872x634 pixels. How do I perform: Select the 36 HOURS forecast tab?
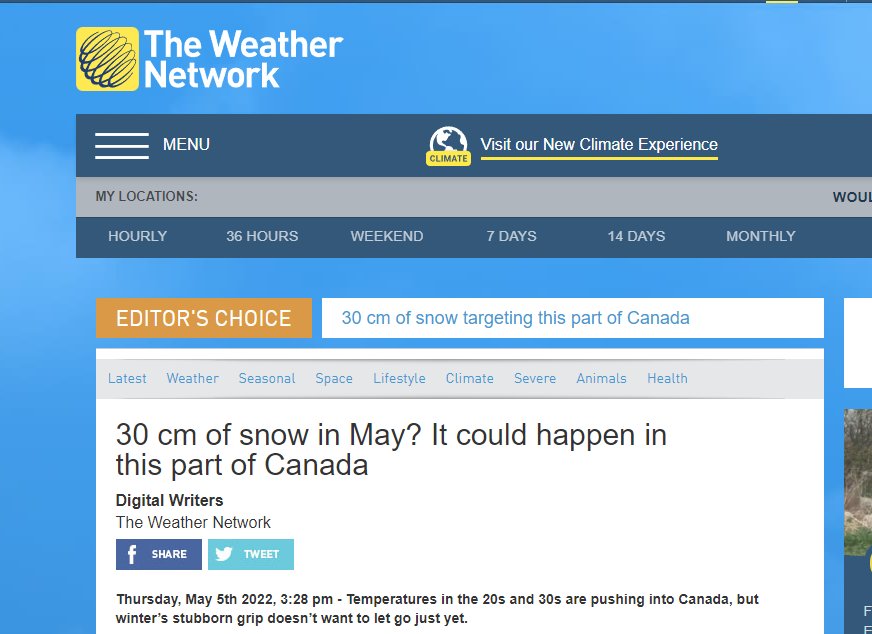[x=262, y=236]
